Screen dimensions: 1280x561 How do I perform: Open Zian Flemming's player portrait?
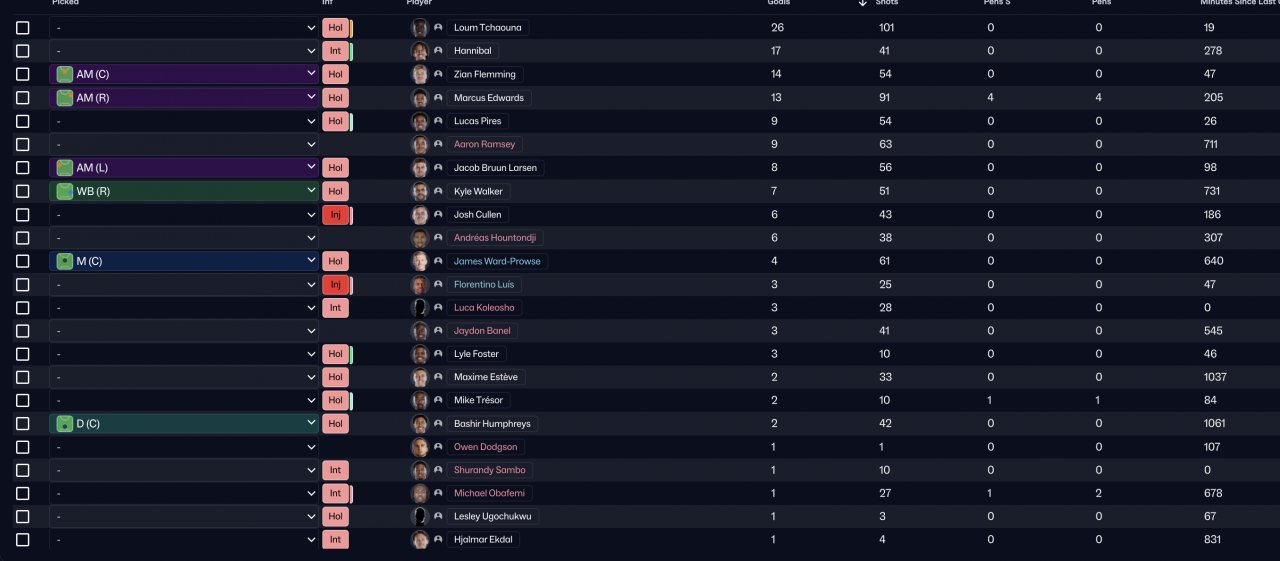click(420, 75)
